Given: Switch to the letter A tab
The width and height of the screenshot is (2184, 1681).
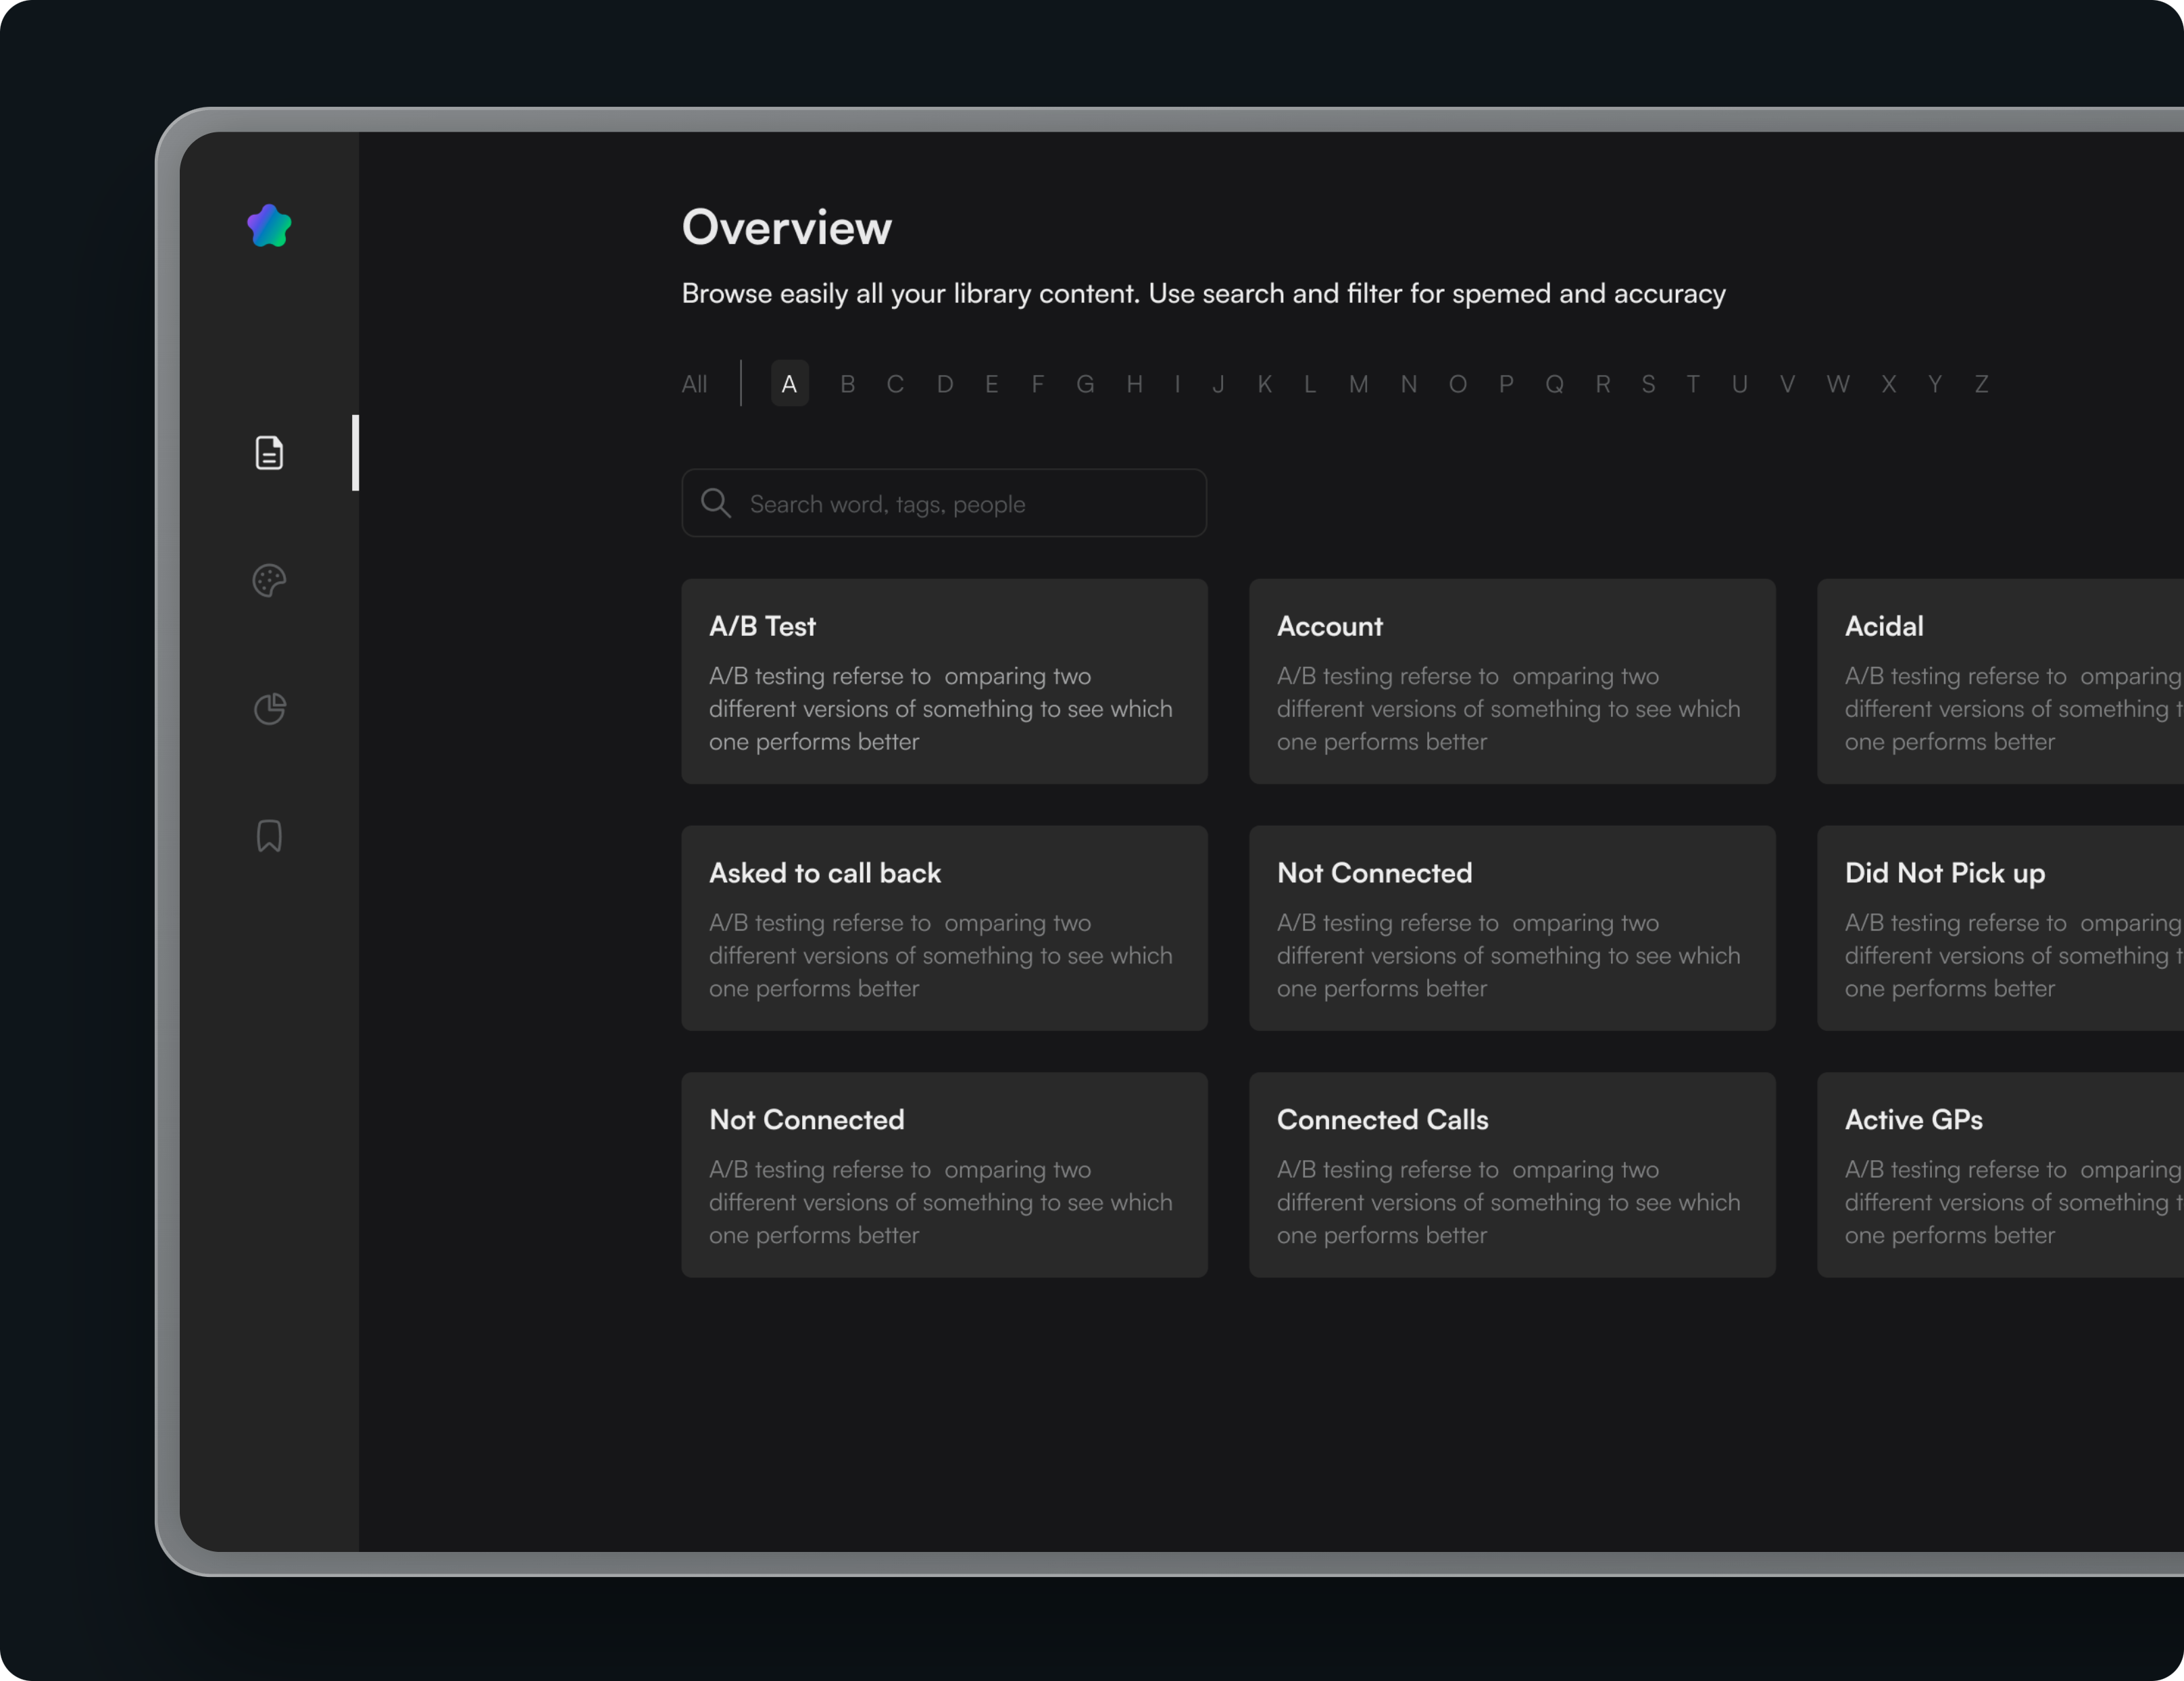Looking at the screenshot, I should point(789,384).
